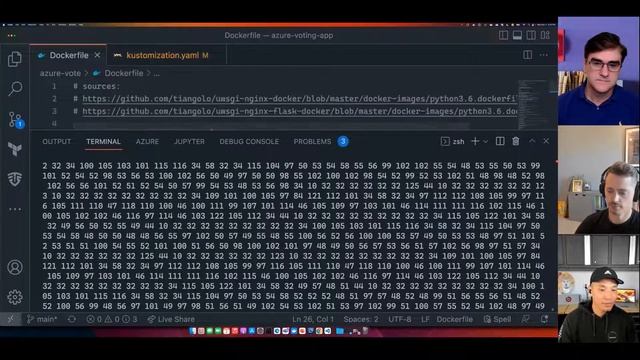Start a Live Share session
Image resolution: width=640 pixels, height=360 pixels.
point(171,319)
